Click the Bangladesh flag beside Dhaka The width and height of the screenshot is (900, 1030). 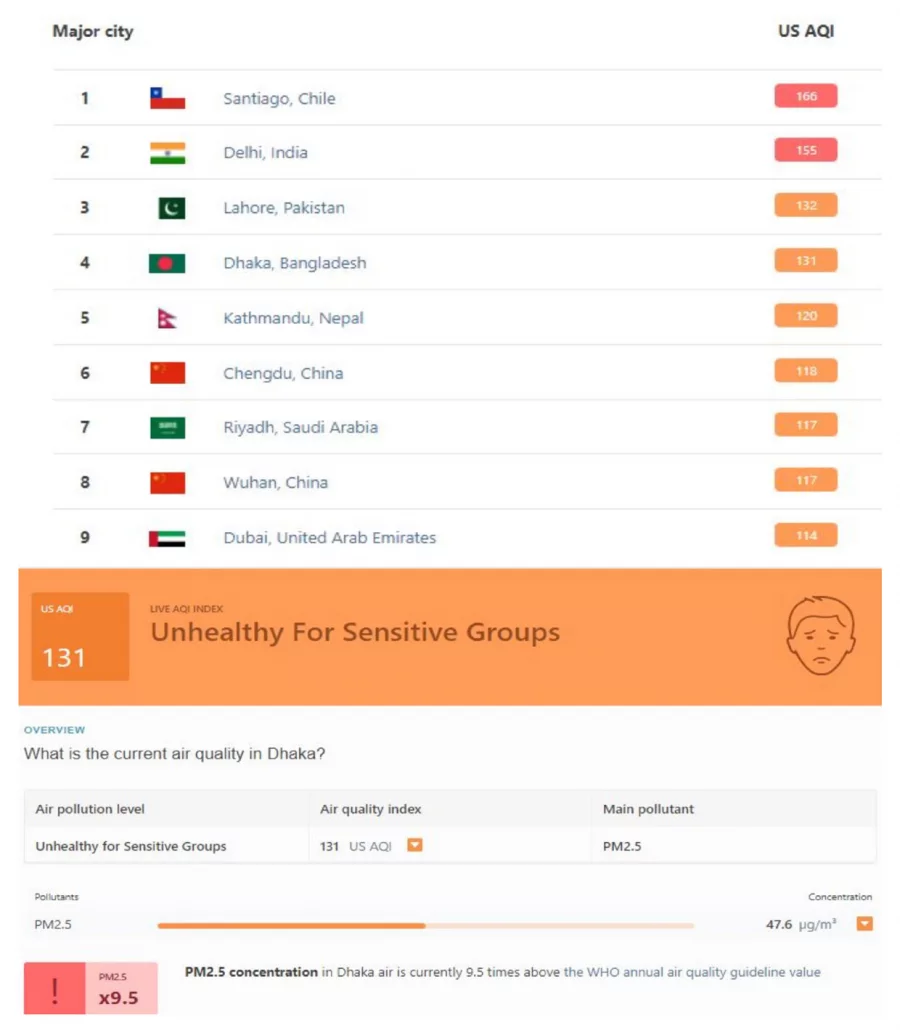(165, 262)
